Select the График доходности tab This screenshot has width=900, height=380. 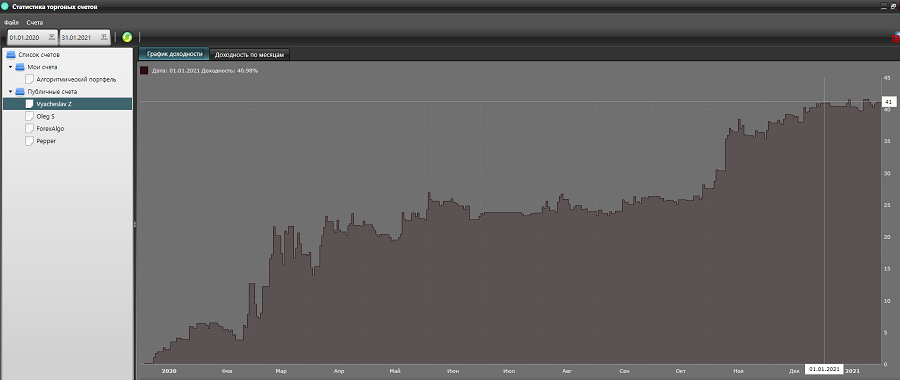[174, 54]
